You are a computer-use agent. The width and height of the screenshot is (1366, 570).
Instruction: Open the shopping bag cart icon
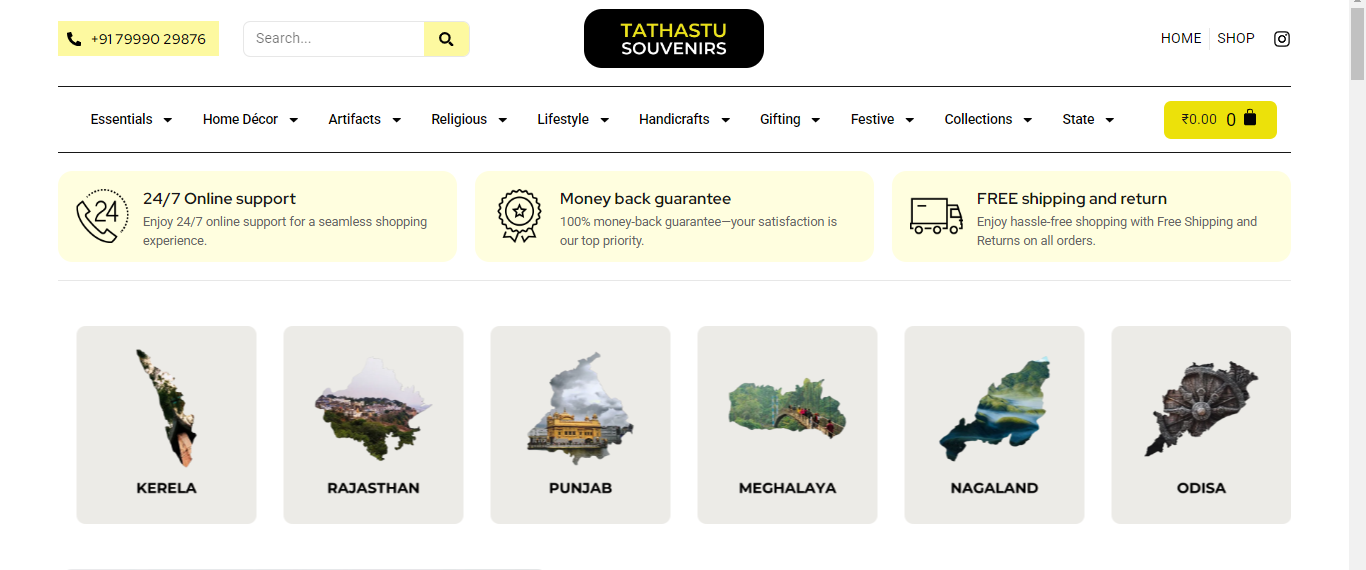tap(1249, 118)
